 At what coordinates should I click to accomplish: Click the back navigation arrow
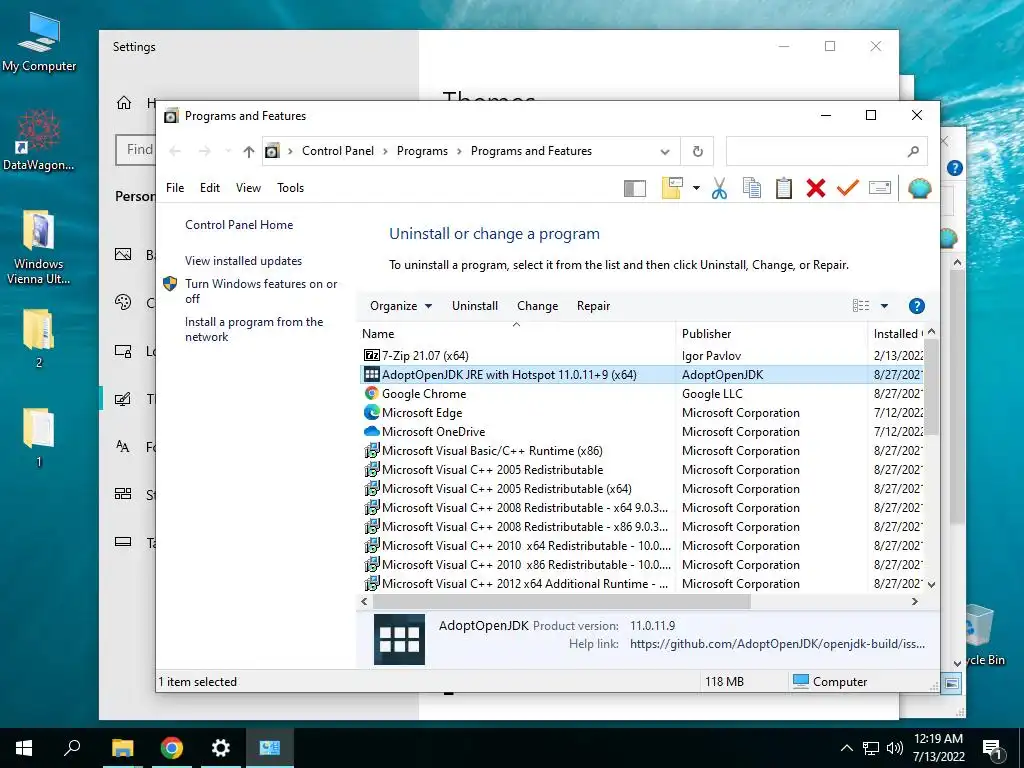point(175,152)
